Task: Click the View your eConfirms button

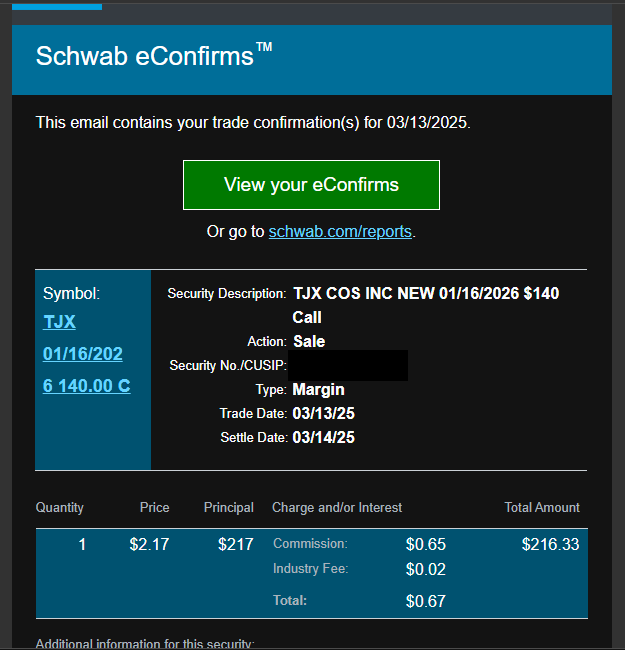Action: click(311, 185)
